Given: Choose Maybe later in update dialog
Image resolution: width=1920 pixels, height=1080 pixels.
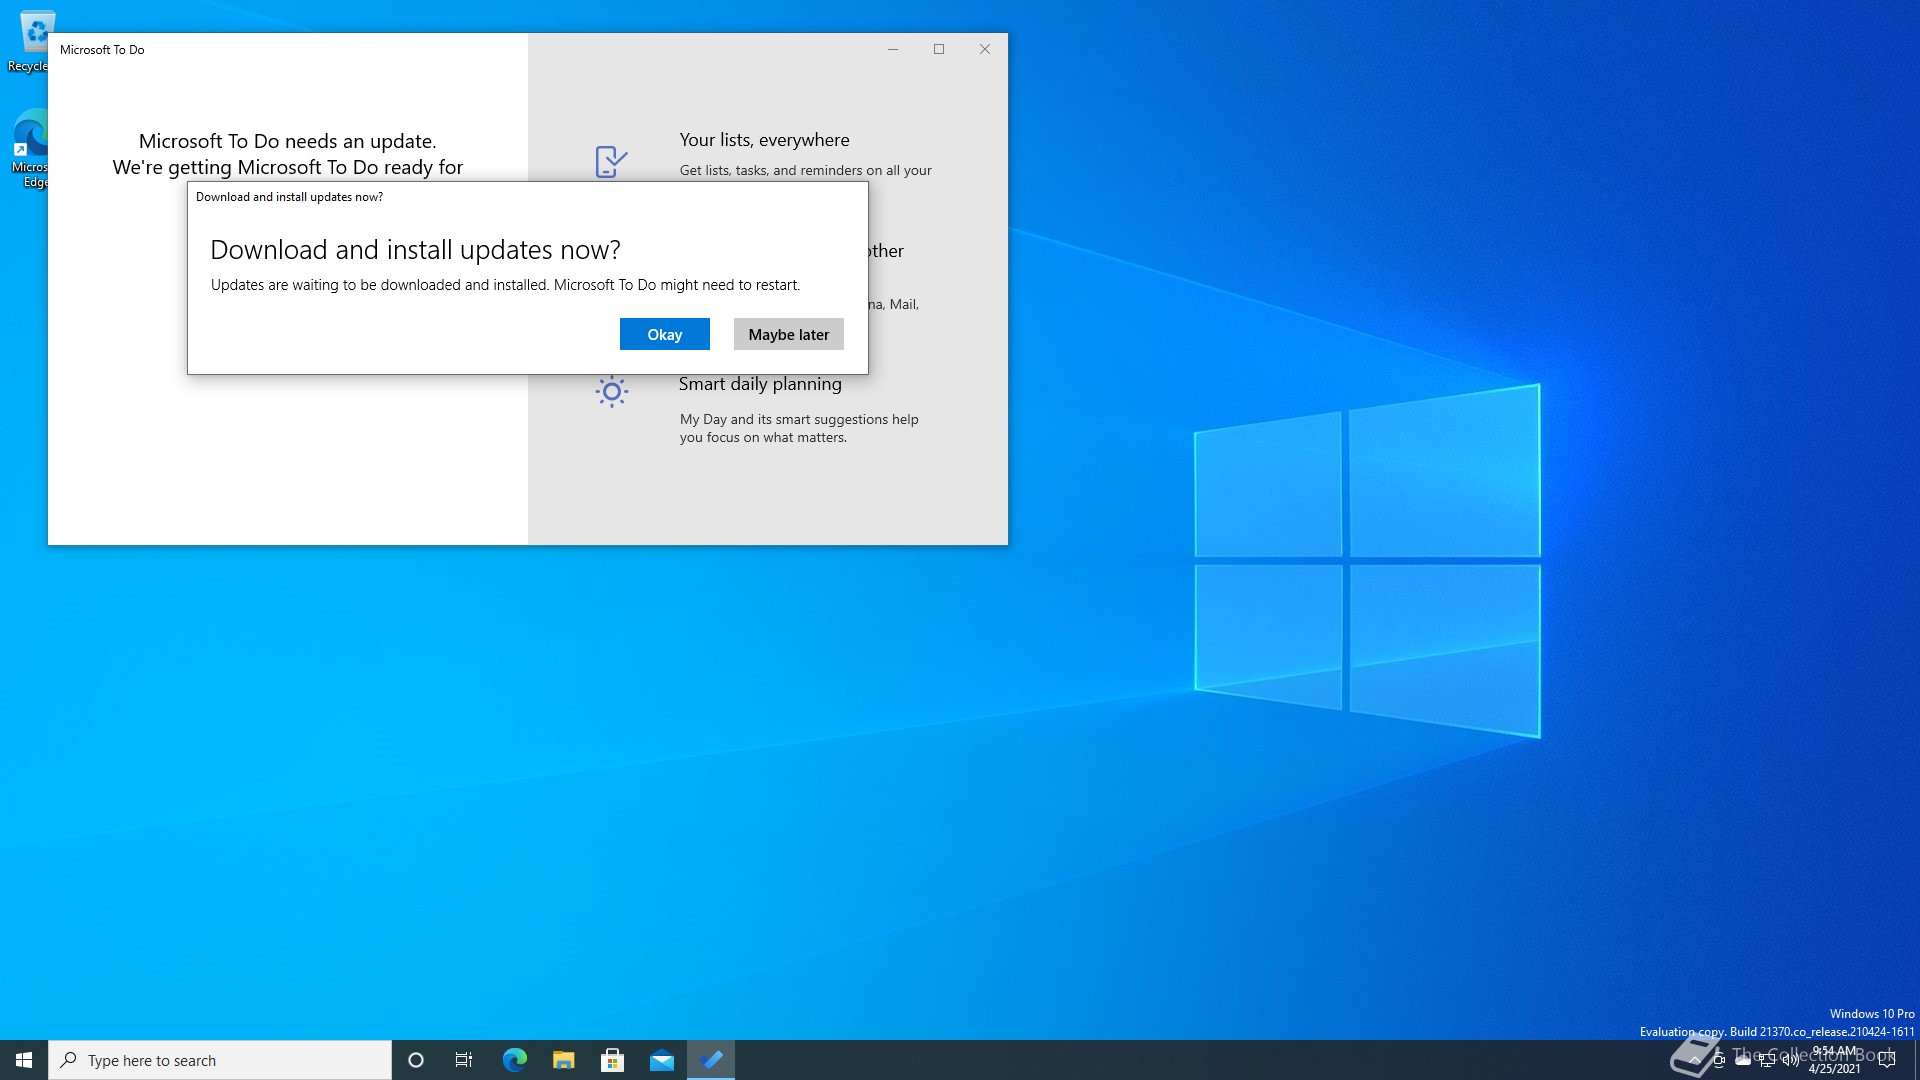Looking at the screenshot, I should tap(788, 334).
